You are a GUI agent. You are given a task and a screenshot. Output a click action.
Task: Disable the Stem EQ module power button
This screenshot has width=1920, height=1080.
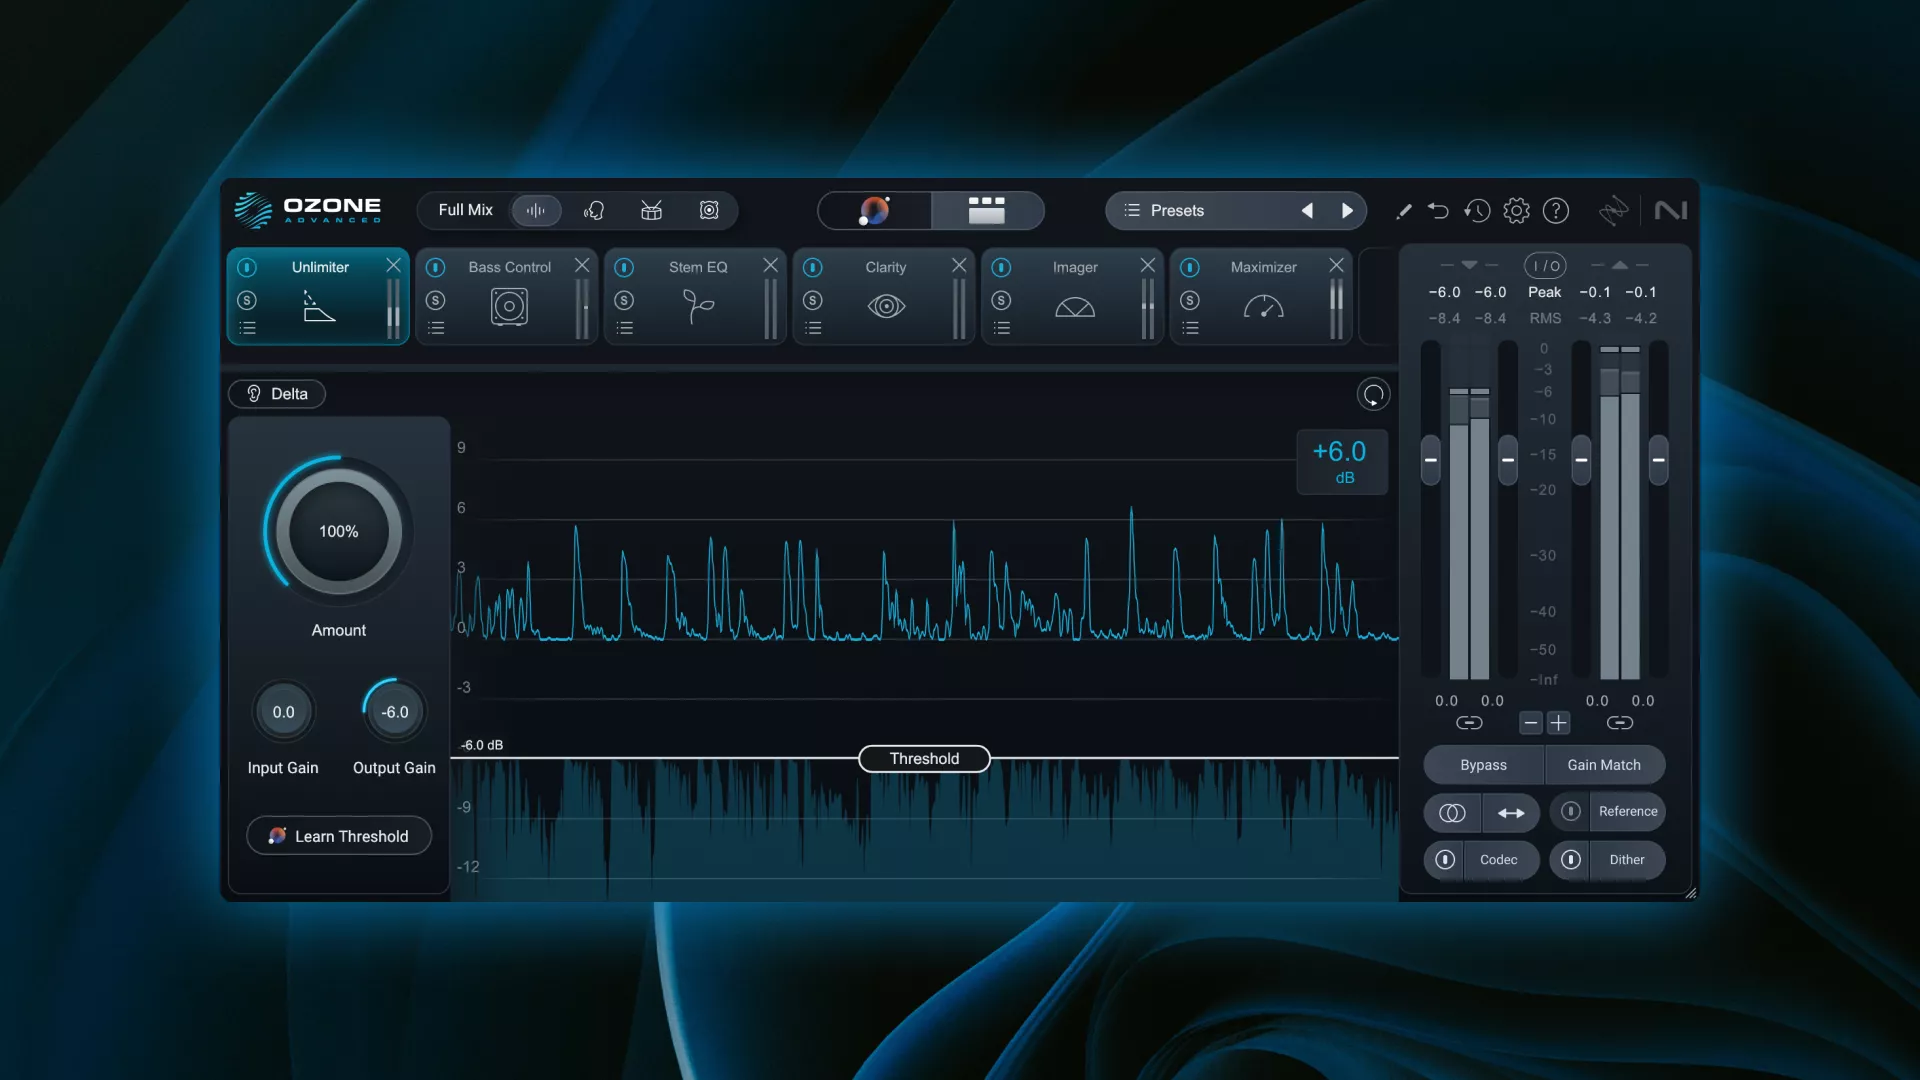point(625,267)
